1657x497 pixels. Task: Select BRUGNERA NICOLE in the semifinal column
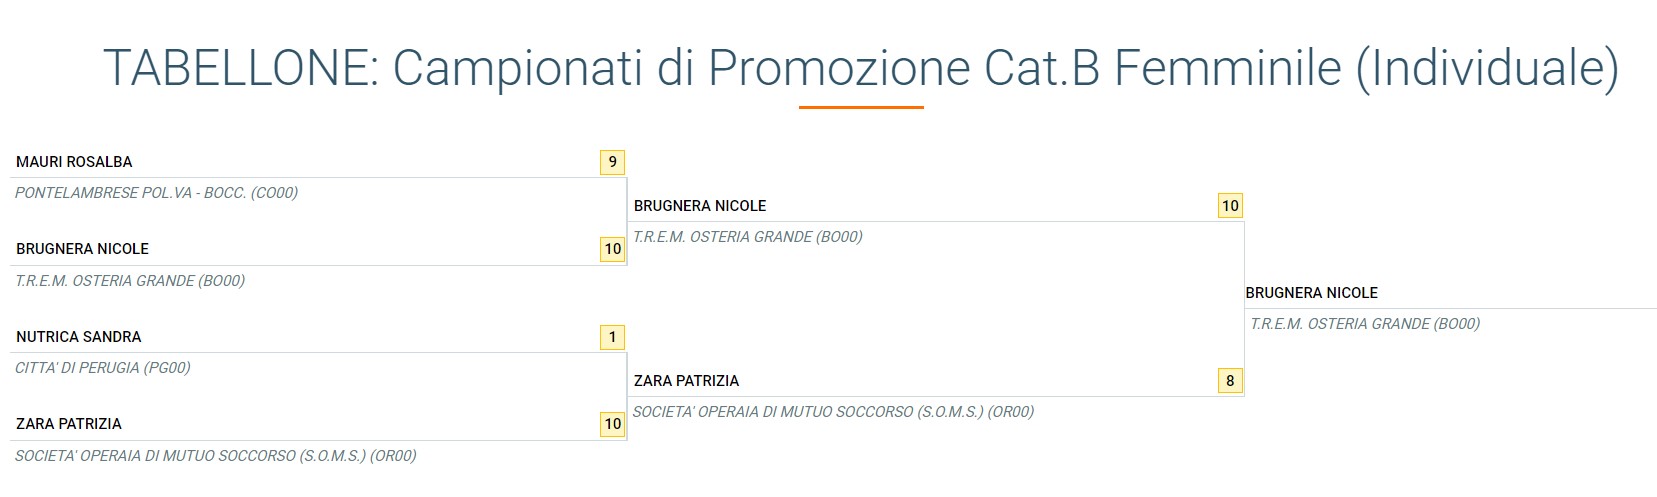click(x=700, y=206)
